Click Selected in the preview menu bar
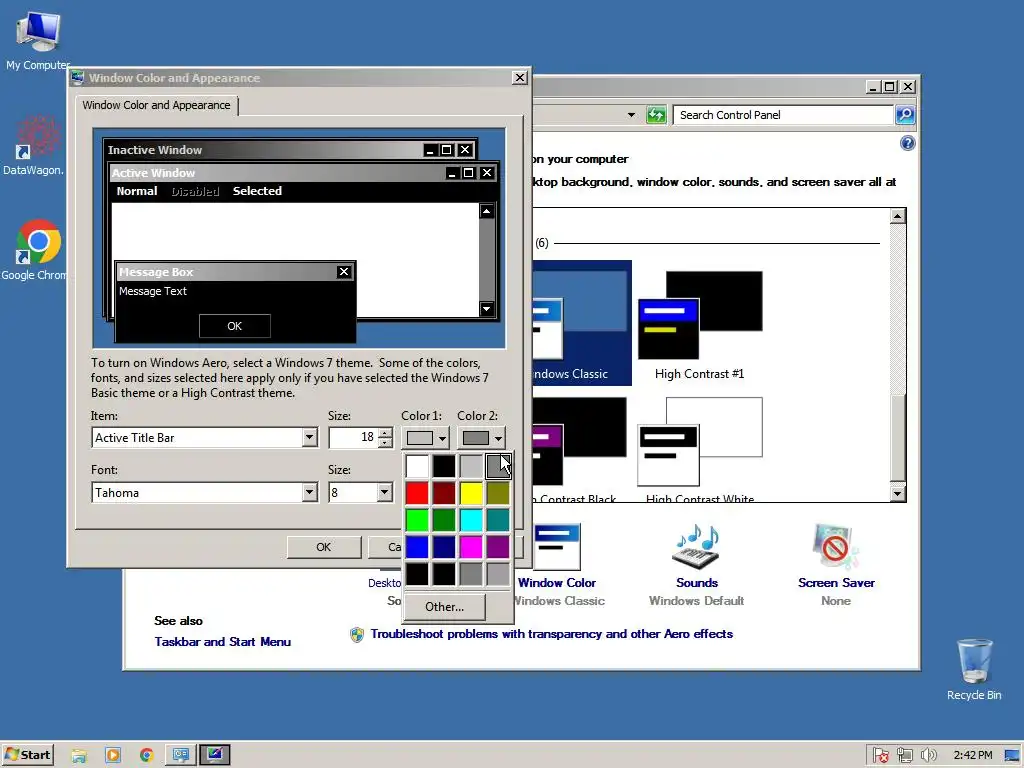The width and height of the screenshot is (1024, 768). [257, 191]
